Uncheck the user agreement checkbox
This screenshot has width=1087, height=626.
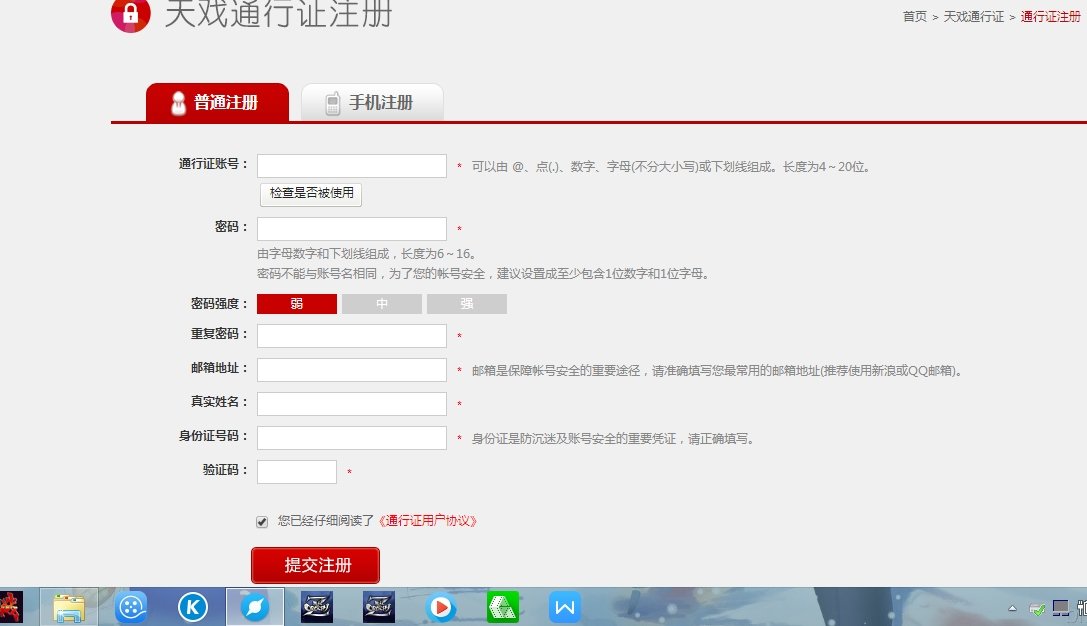point(260,519)
